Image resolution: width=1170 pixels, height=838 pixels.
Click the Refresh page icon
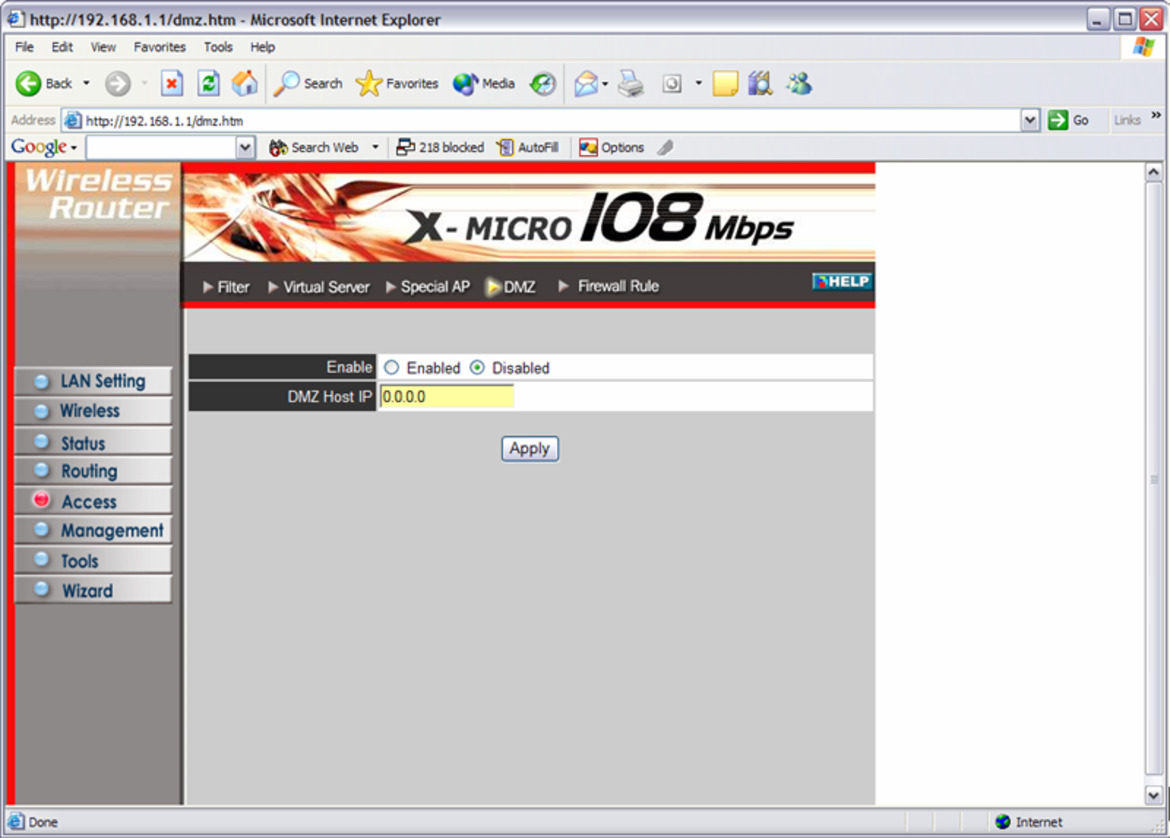208,84
